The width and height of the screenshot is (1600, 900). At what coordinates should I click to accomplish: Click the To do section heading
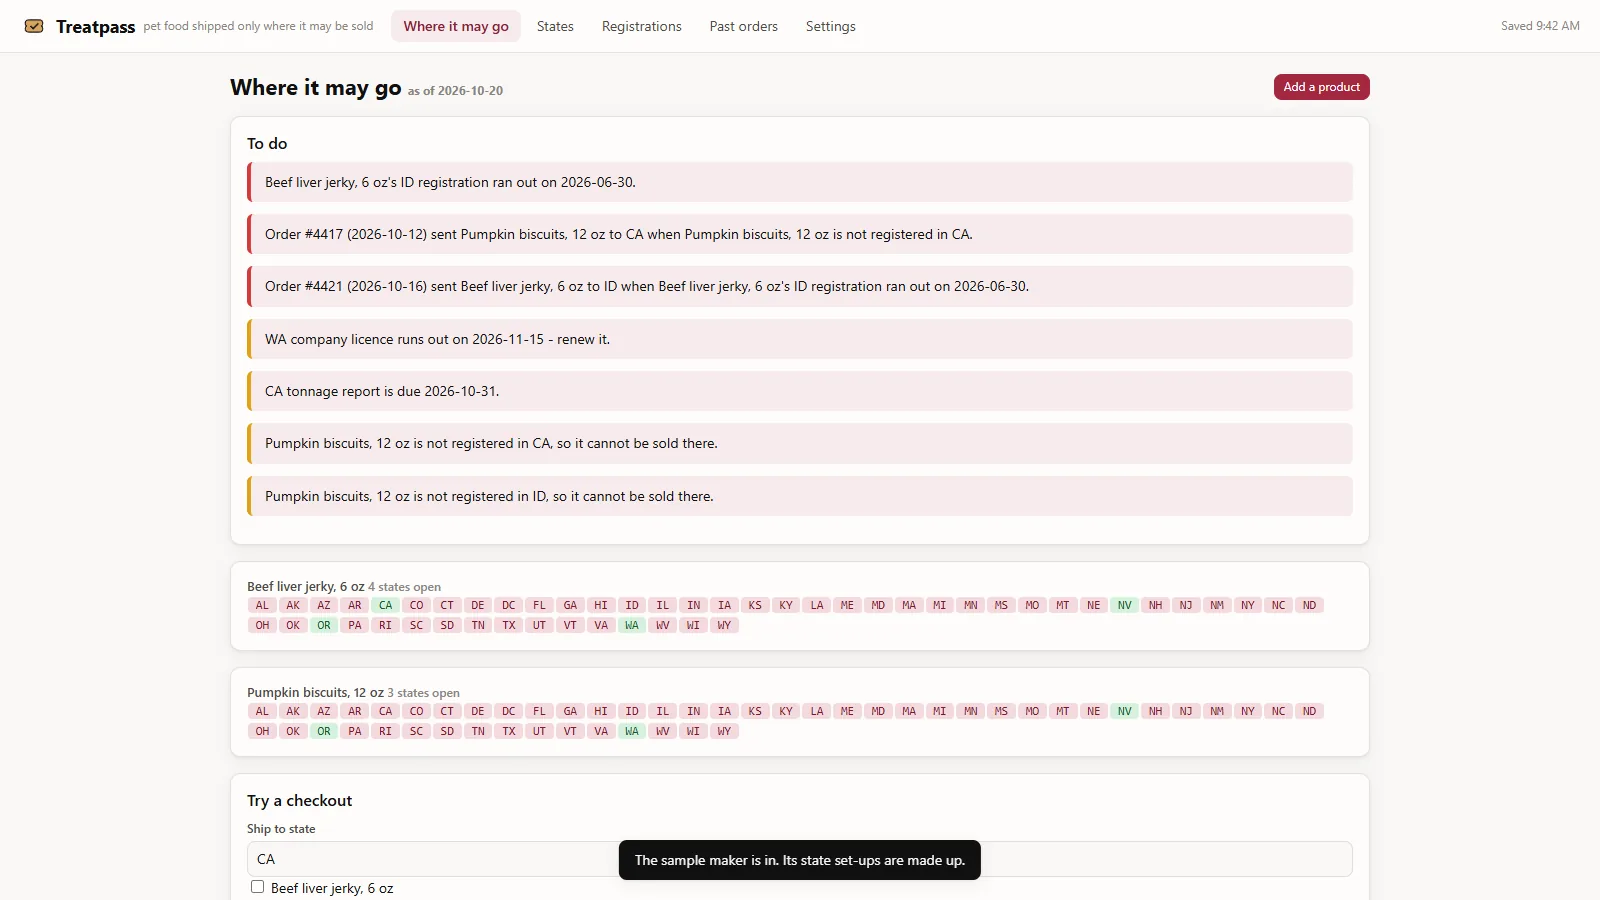pyautogui.click(x=267, y=144)
